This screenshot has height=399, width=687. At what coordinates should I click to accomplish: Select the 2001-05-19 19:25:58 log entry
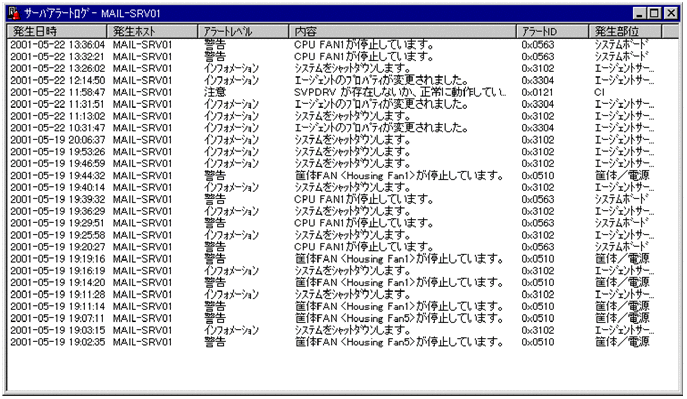[342, 235]
